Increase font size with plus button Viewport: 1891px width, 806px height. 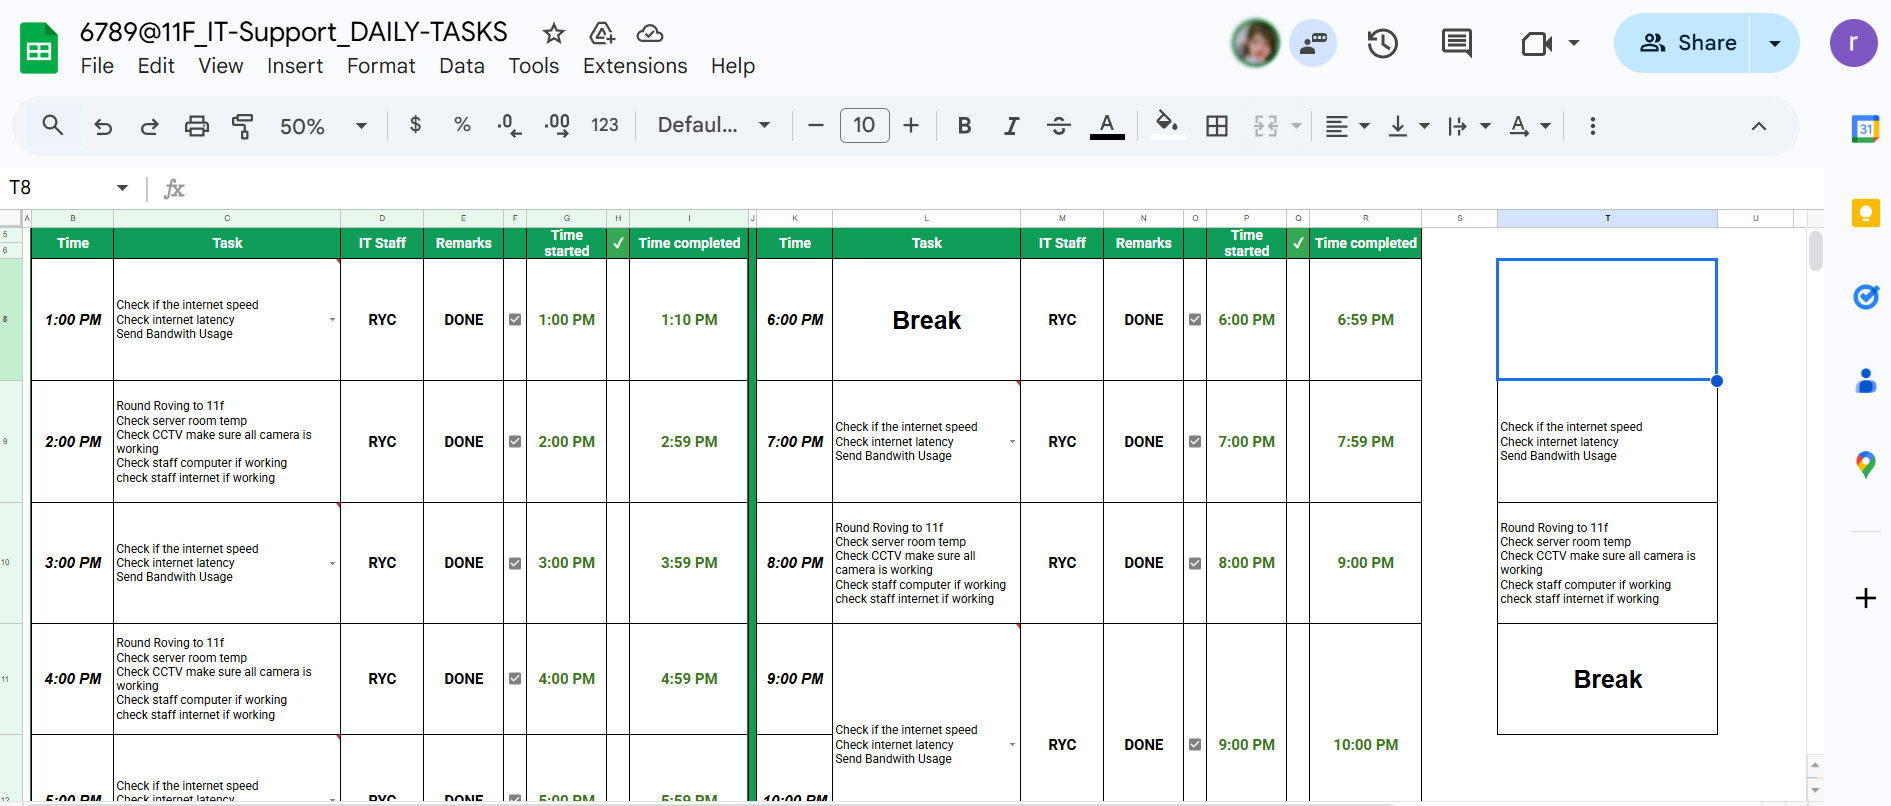pos(911,125)
